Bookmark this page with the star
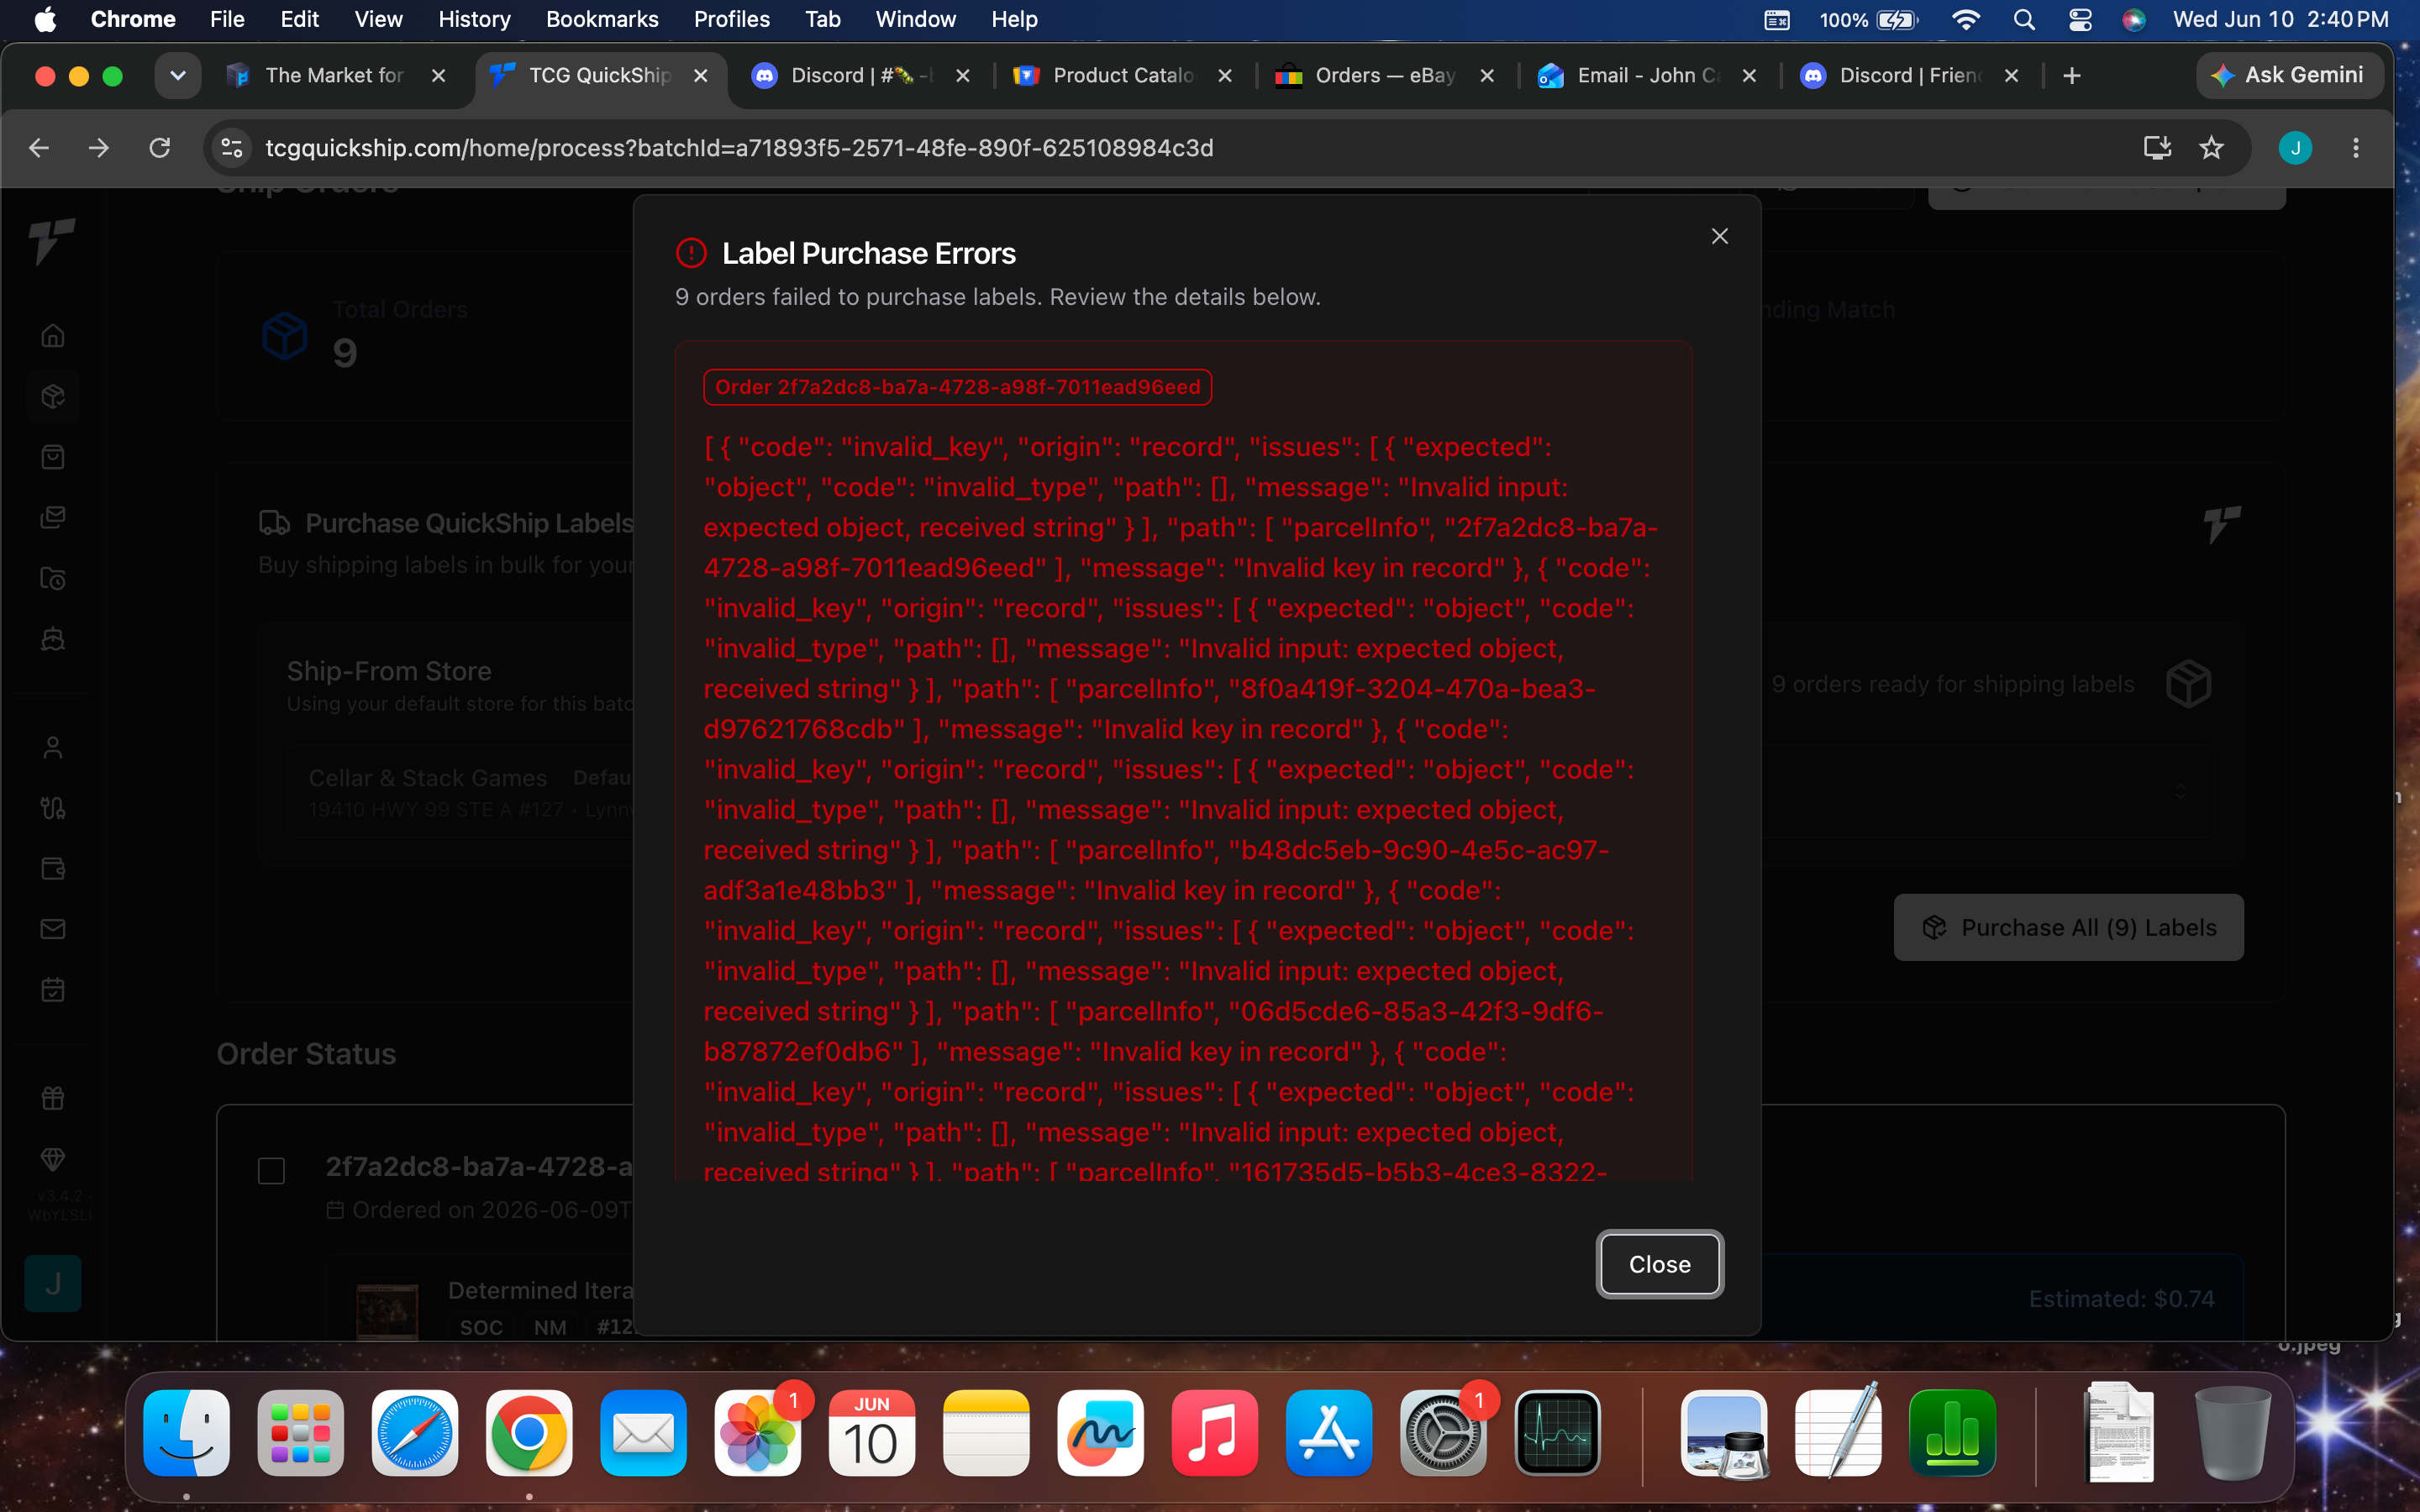Viewport: 2420px width, 1512px height. [x=2211, y=148]
